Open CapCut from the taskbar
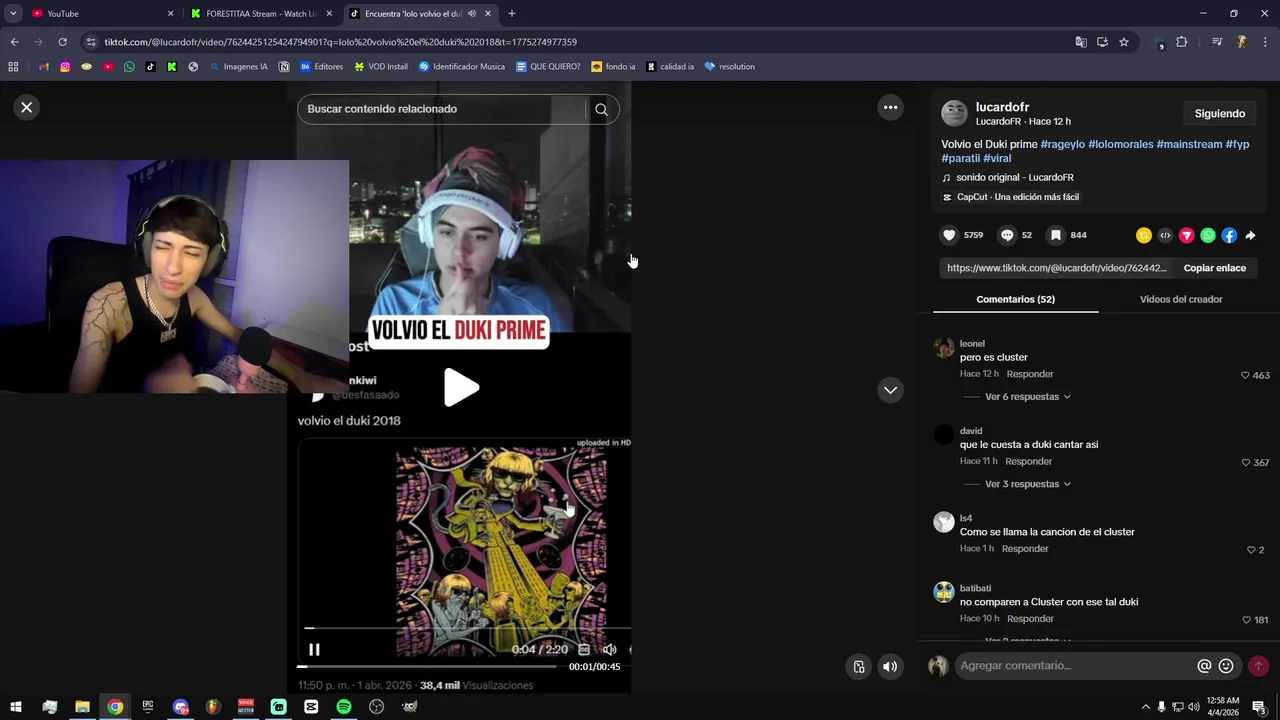1280x720 pixels. point(311,707)
